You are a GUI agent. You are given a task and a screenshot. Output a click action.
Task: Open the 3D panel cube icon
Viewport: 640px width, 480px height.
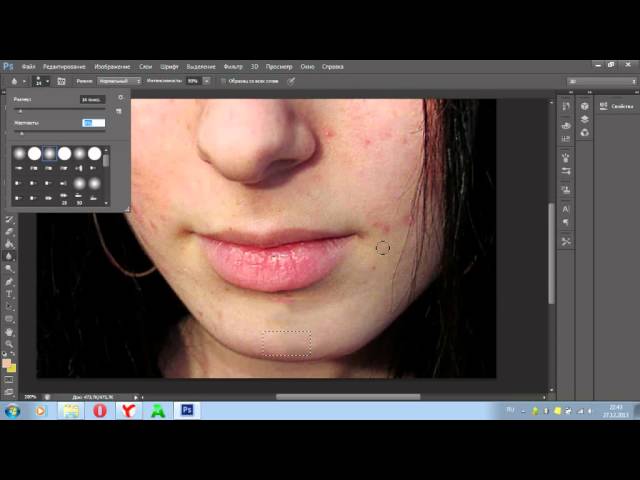click(584, 107)
